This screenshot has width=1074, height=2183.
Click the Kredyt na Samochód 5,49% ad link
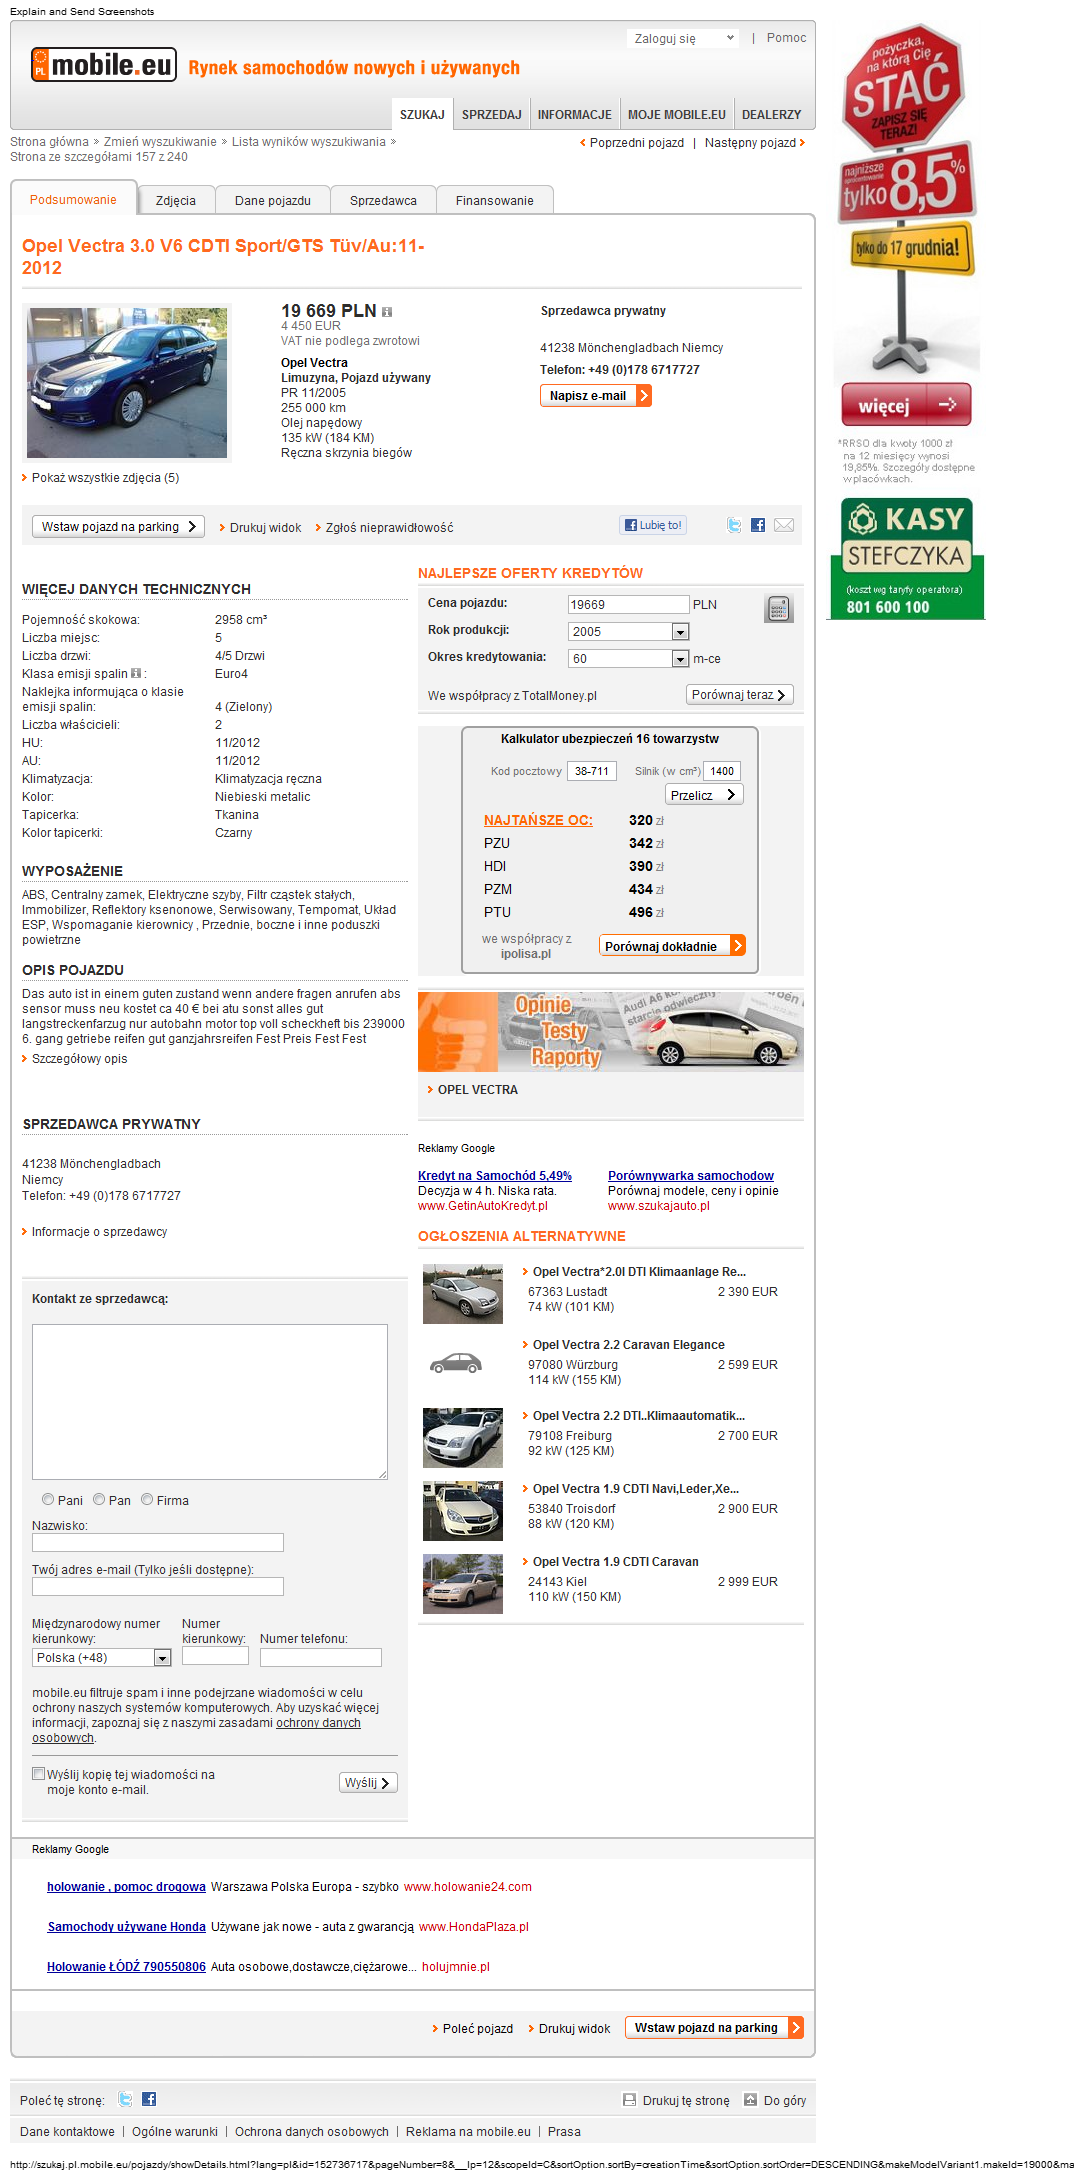coord(495,1176)
